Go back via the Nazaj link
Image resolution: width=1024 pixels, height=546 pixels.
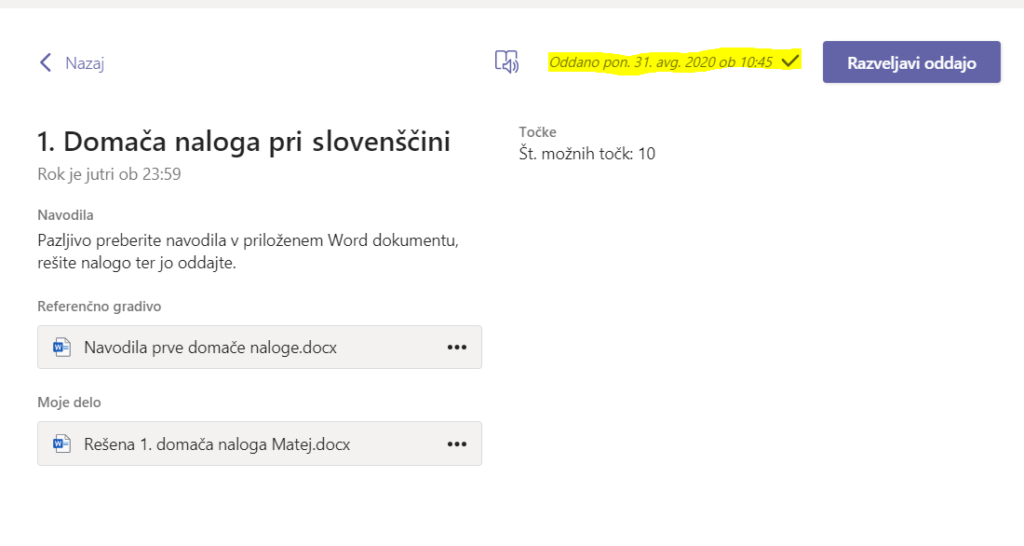click(84, 63)
